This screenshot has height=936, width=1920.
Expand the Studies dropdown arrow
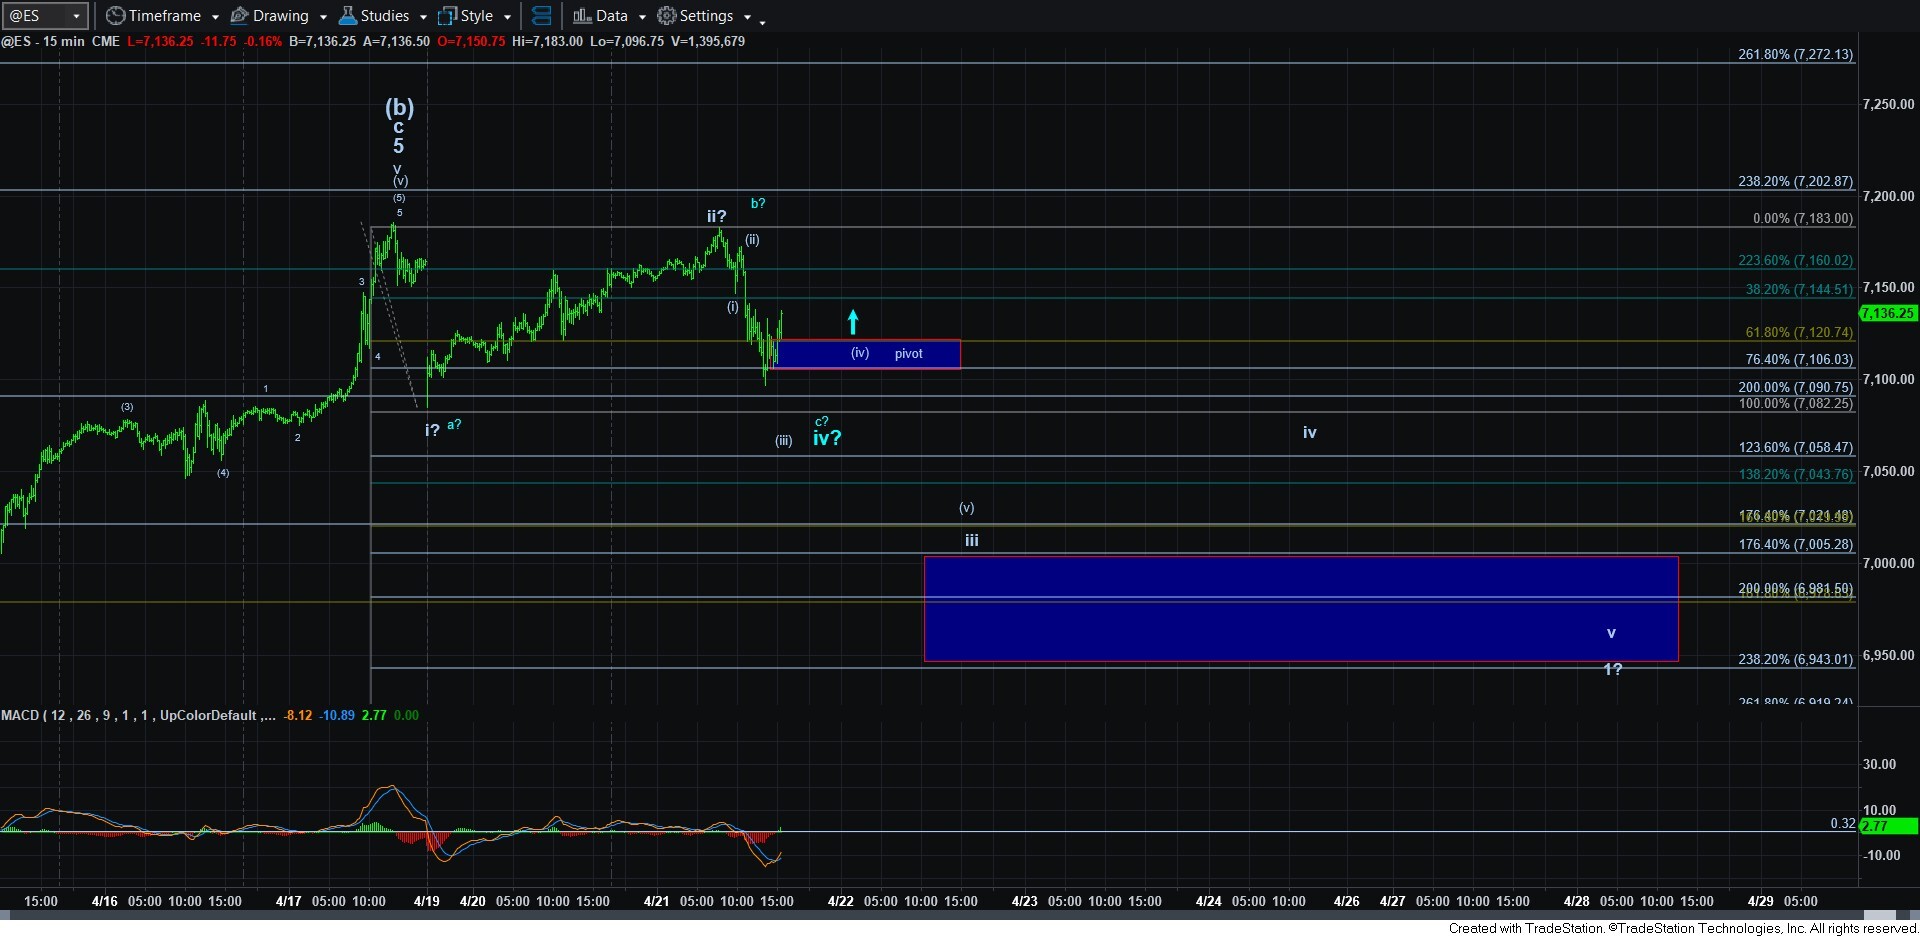[x=423, y=17]
